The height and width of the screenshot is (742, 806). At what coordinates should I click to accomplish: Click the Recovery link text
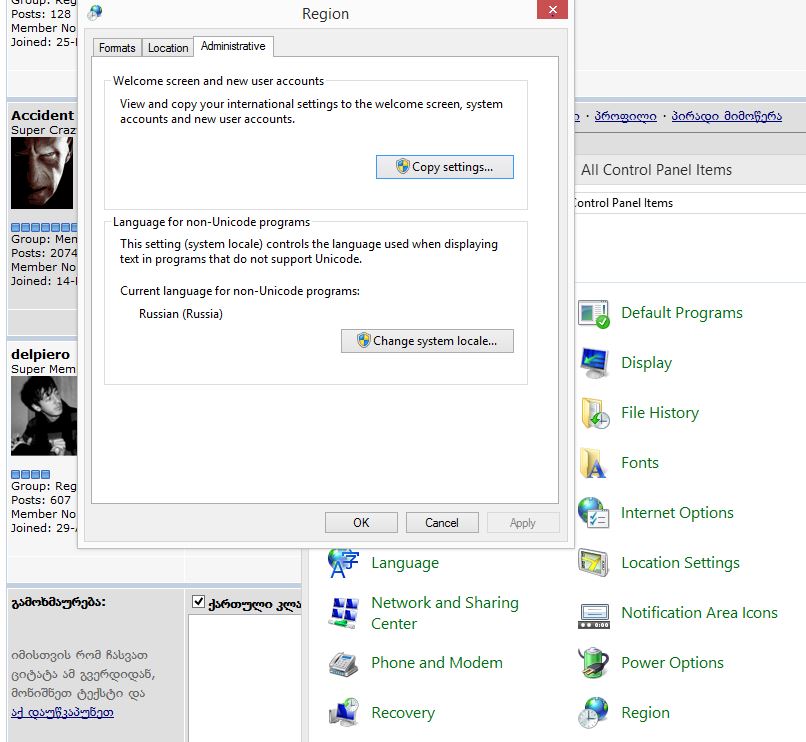tap(403, 713)
